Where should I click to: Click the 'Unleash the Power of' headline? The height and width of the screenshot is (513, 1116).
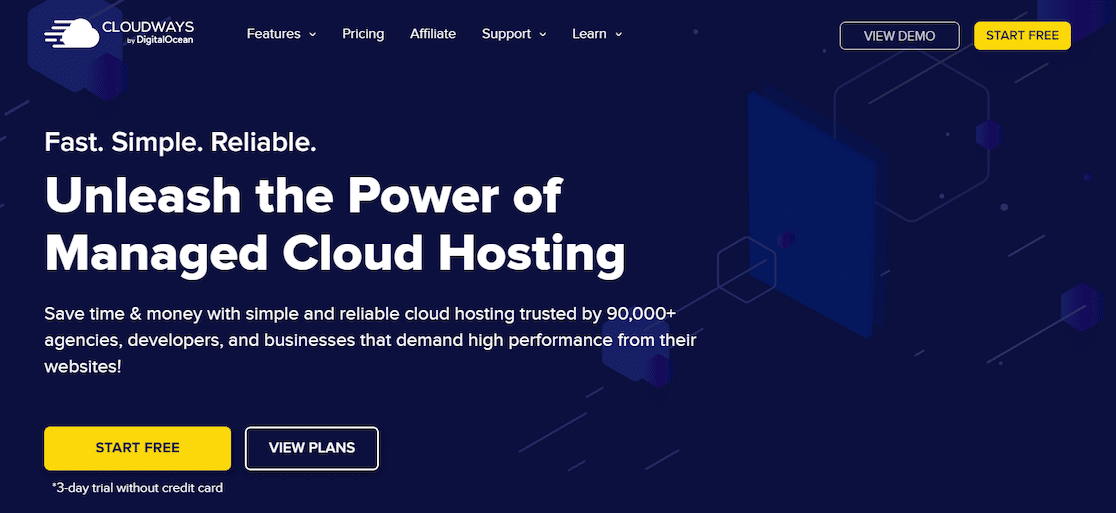[x=303, y=196]
